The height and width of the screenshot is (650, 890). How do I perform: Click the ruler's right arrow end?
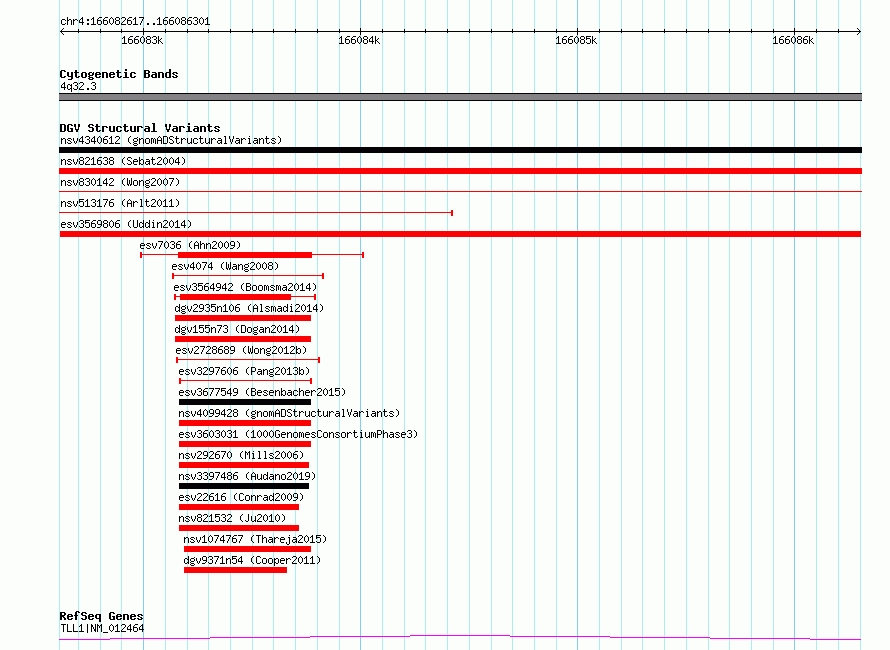(859, 31)
